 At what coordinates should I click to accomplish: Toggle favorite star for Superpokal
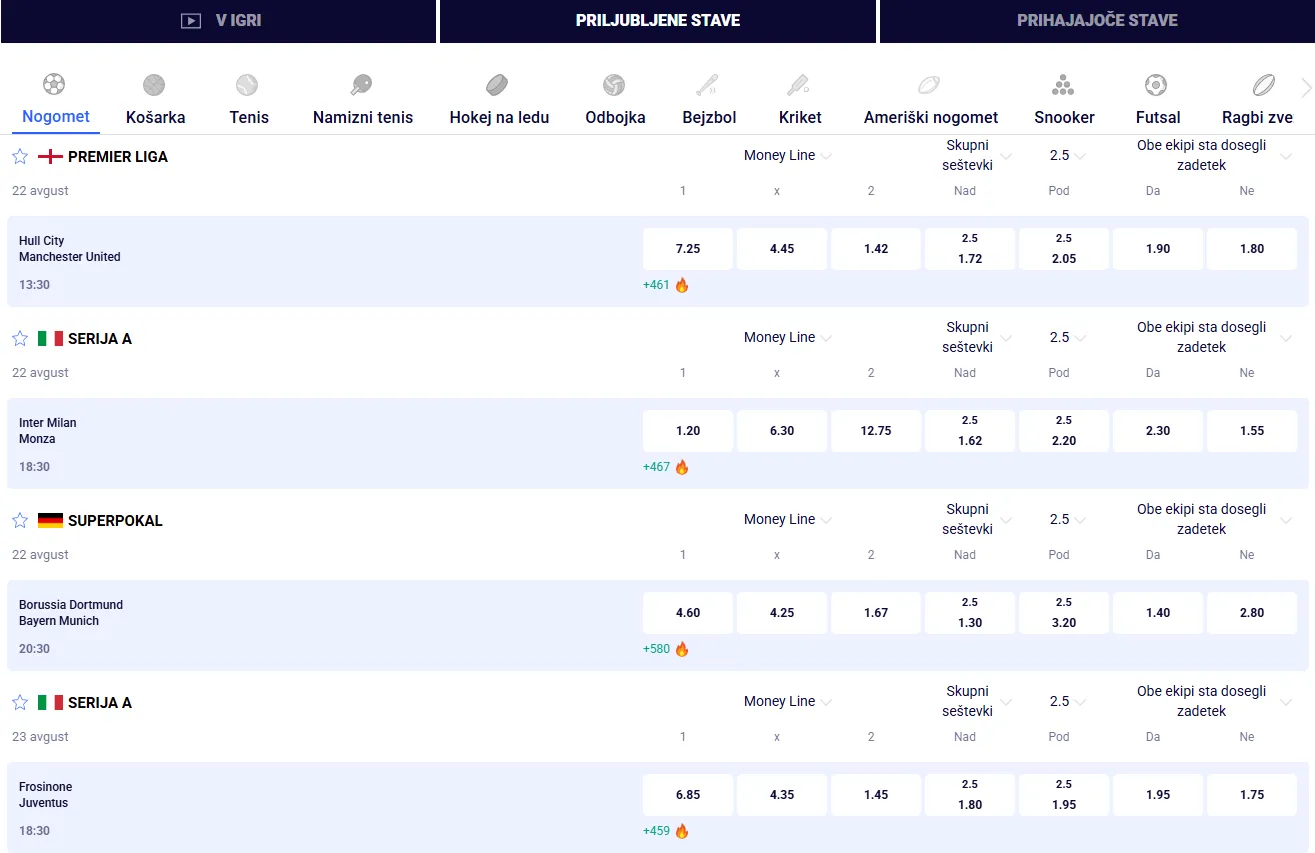pos(20,520)
